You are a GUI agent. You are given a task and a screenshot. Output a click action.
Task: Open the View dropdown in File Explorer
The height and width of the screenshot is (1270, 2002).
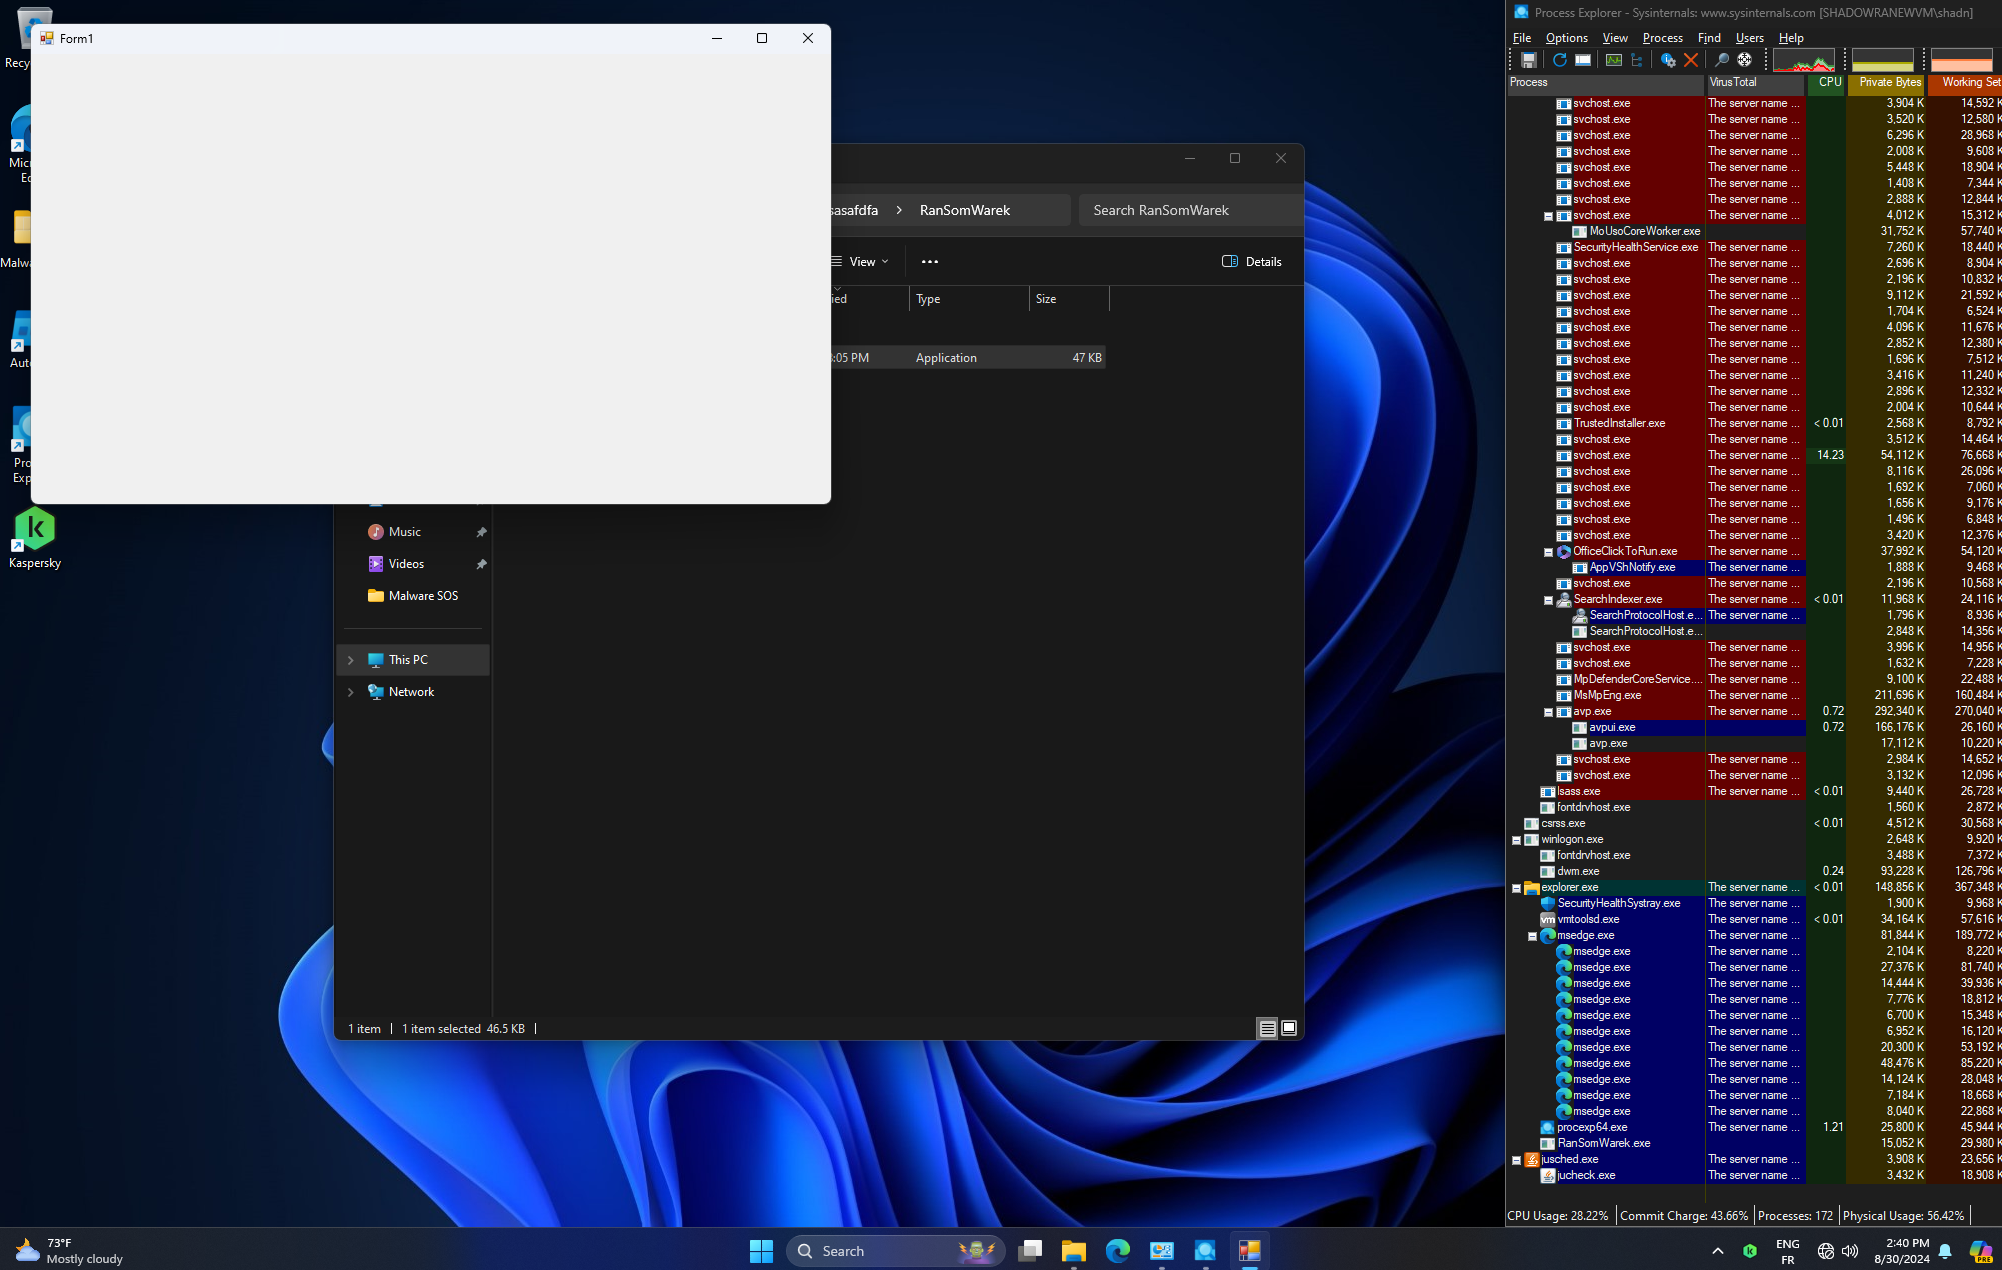tap(861, 262)
